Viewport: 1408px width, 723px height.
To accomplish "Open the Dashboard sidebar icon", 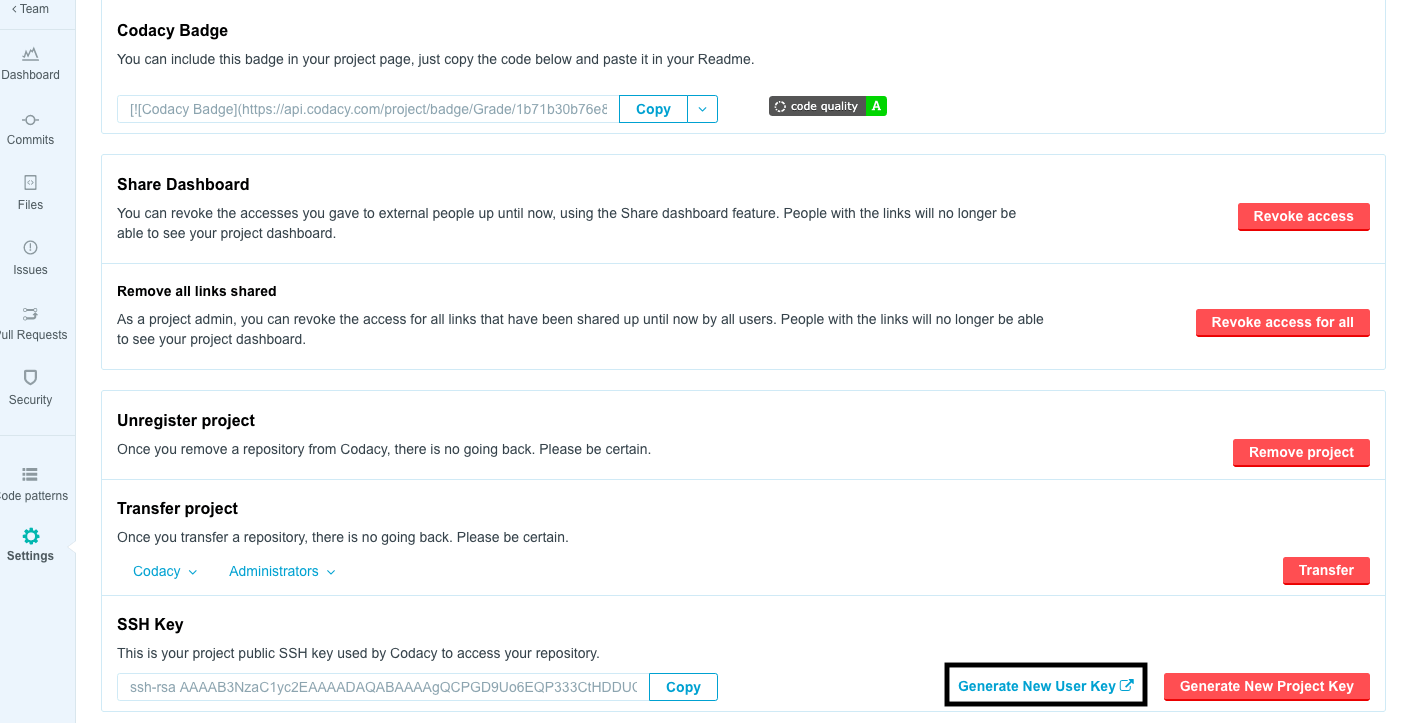I will 30,53.
